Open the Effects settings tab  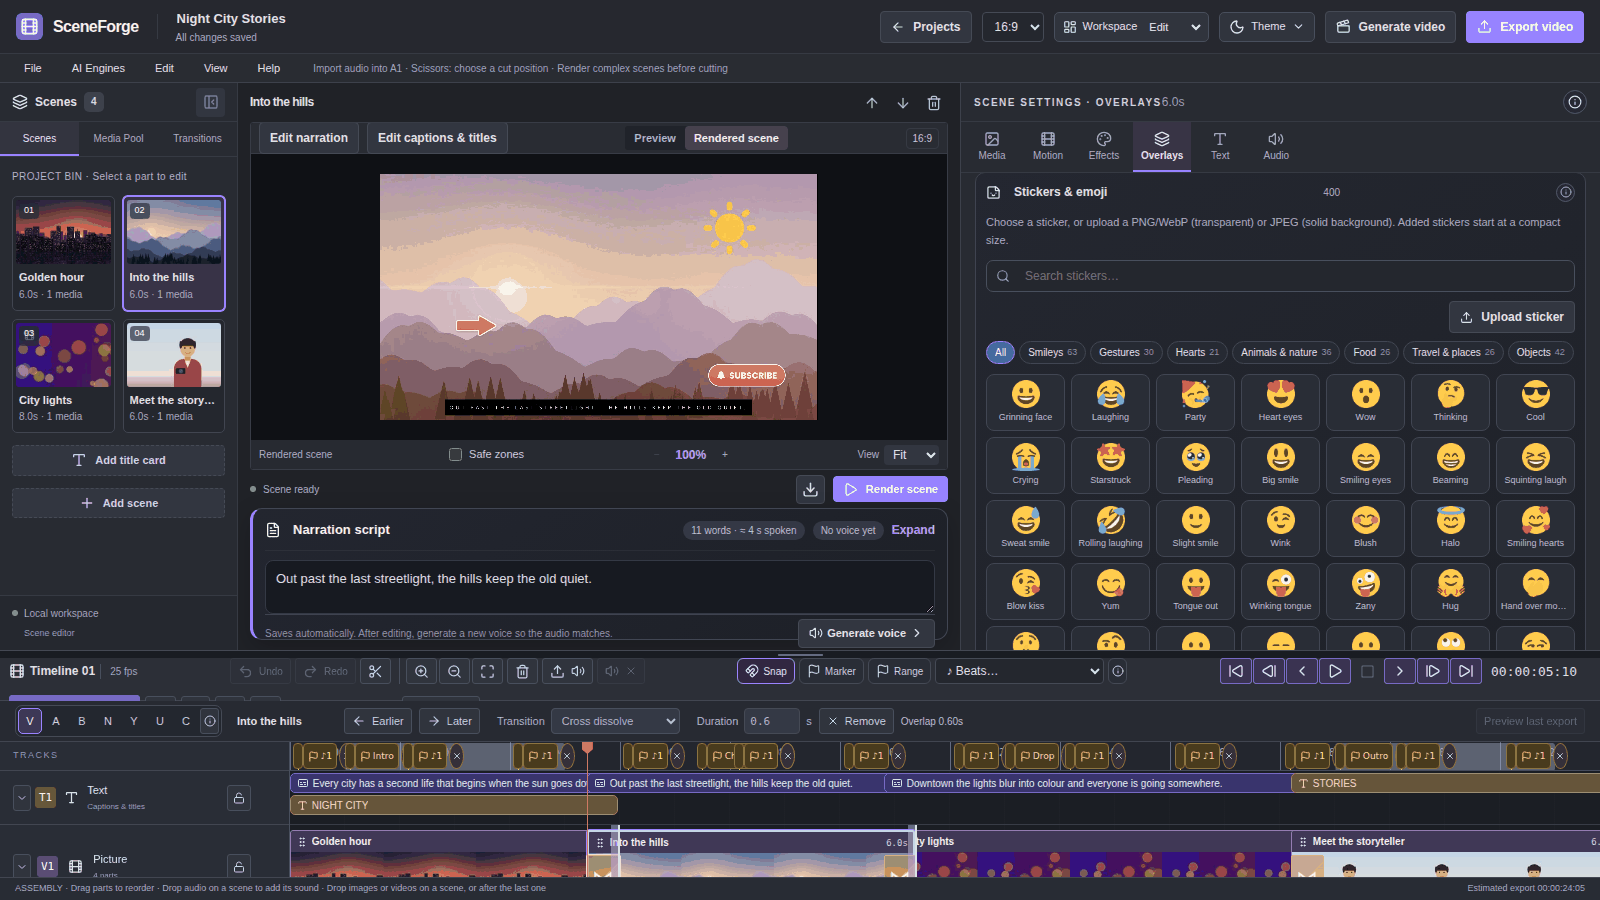[x=1104, y=146]
